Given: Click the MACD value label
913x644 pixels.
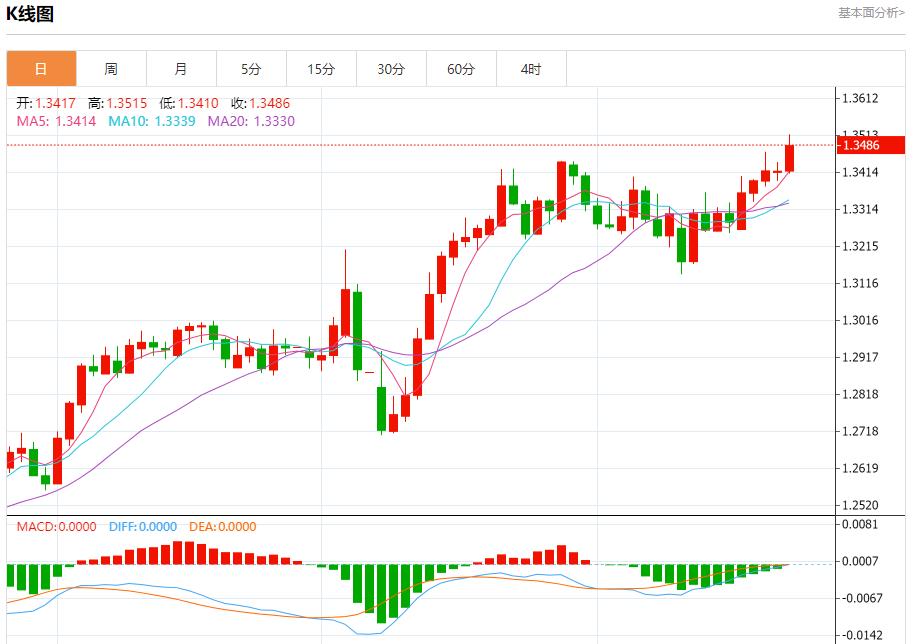Looking at the screenshot, I should click(56, 527).
